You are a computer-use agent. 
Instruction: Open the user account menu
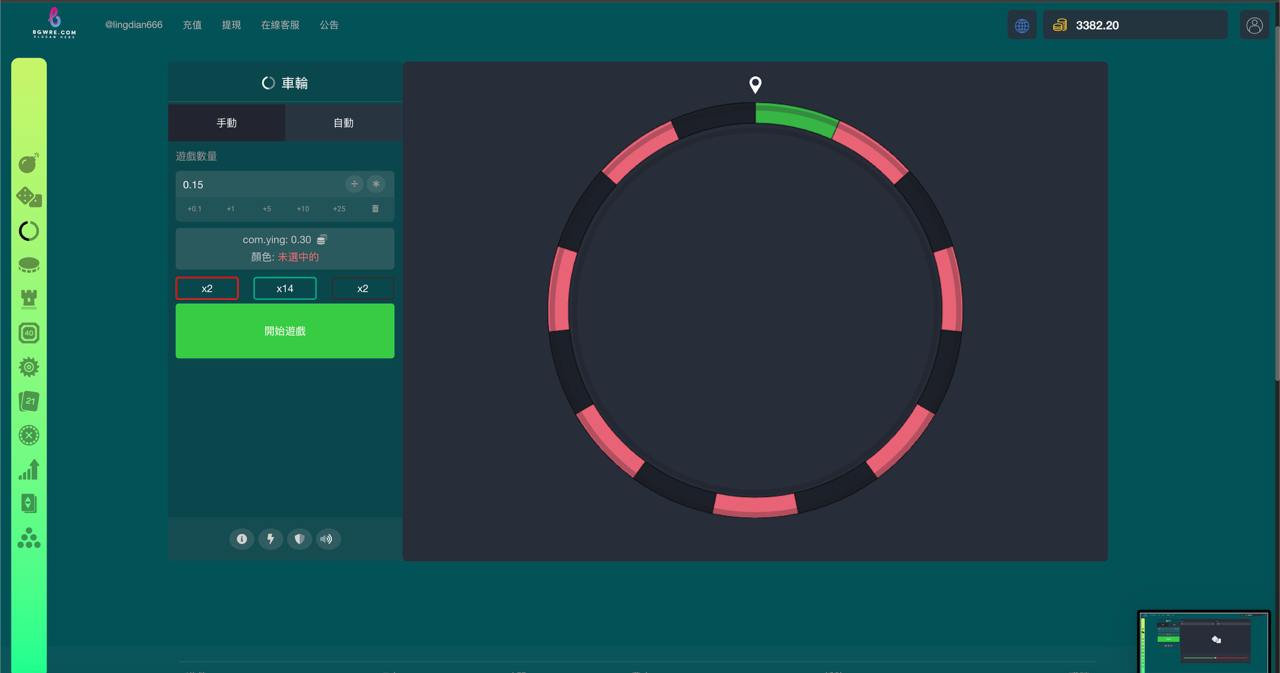point(1254,26)
